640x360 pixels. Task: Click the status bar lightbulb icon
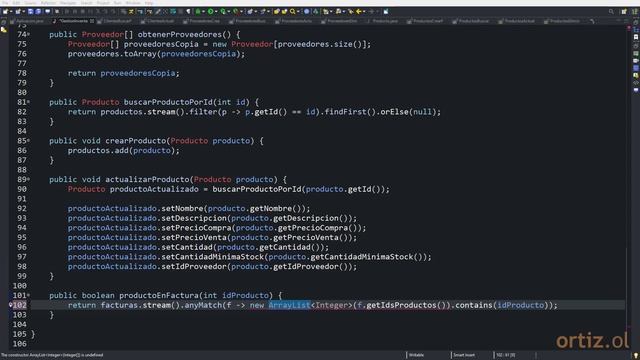click(636, 356)
